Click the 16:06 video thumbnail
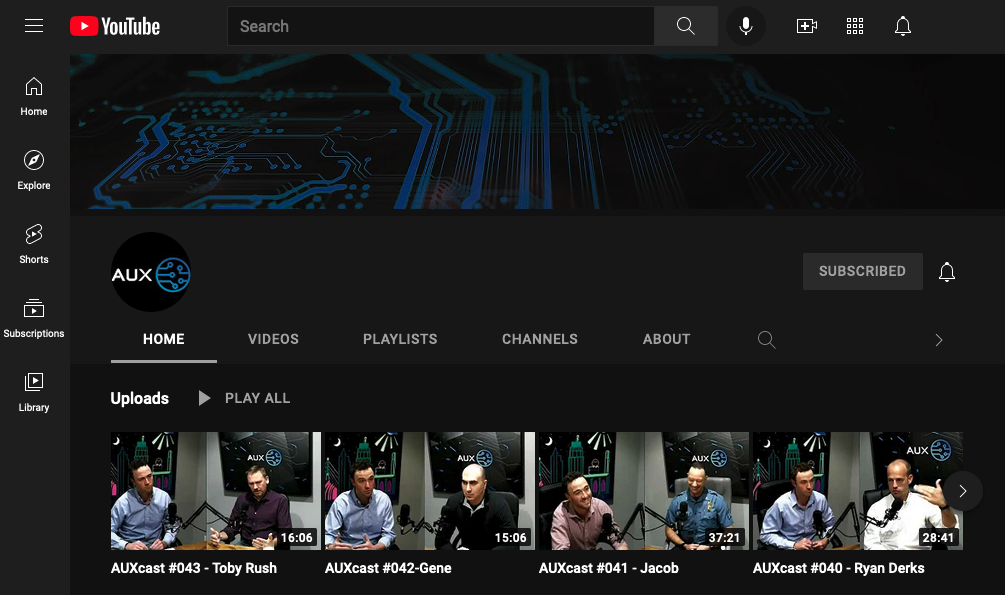This screenshot has height=595, width=1005. coord(215,491)
